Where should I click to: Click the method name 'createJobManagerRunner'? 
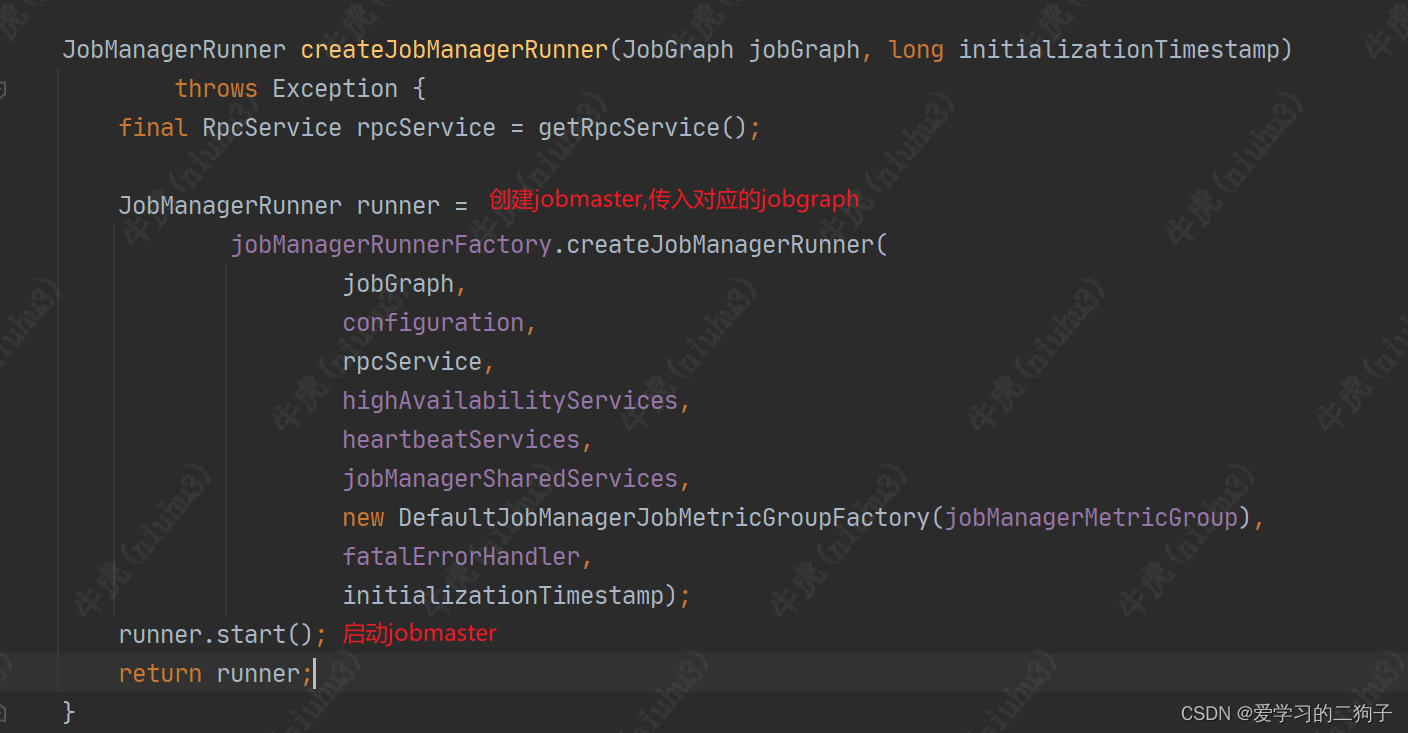[x=453, y=49]
